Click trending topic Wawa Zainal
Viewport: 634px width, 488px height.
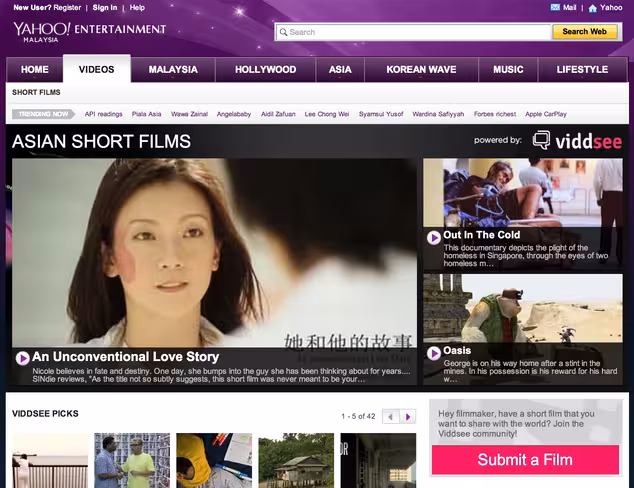189,114
